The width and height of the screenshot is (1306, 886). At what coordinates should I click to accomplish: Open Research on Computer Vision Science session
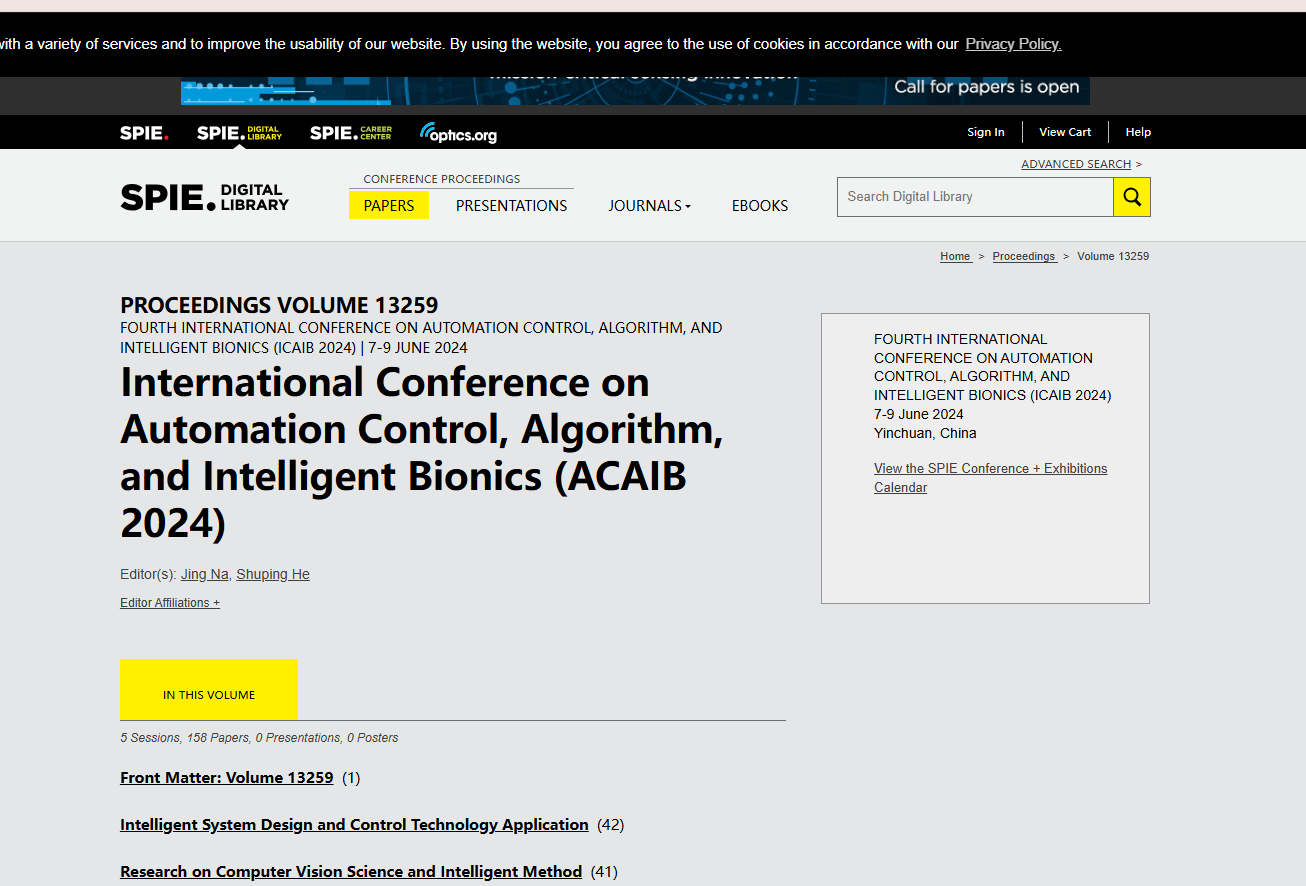tap(351, 871)
